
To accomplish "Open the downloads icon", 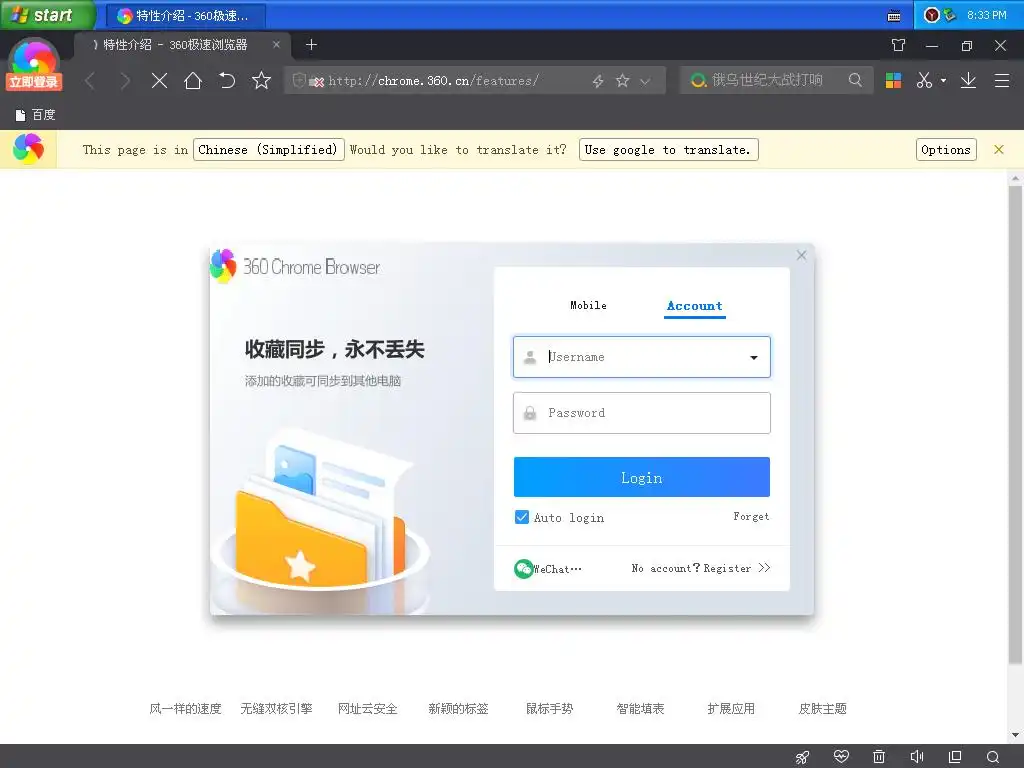I will (x=968, y=80).
